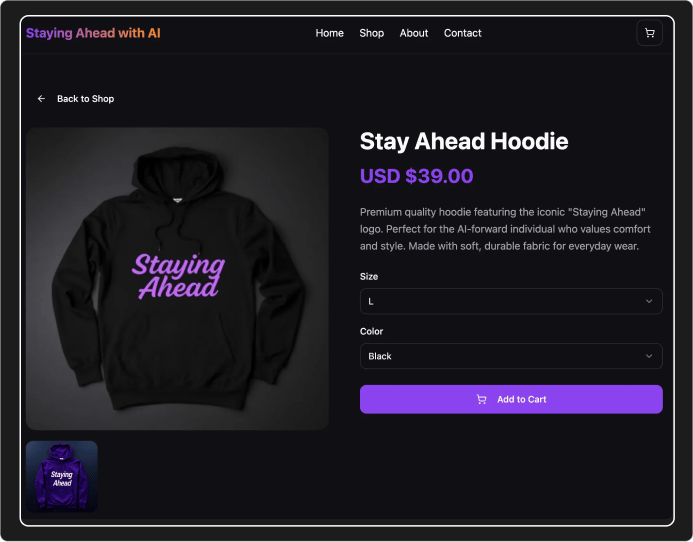This screenshot has height=542, width=693.
Task: Select the purple hoodie thumbnail
Action: tap(62, 477)
